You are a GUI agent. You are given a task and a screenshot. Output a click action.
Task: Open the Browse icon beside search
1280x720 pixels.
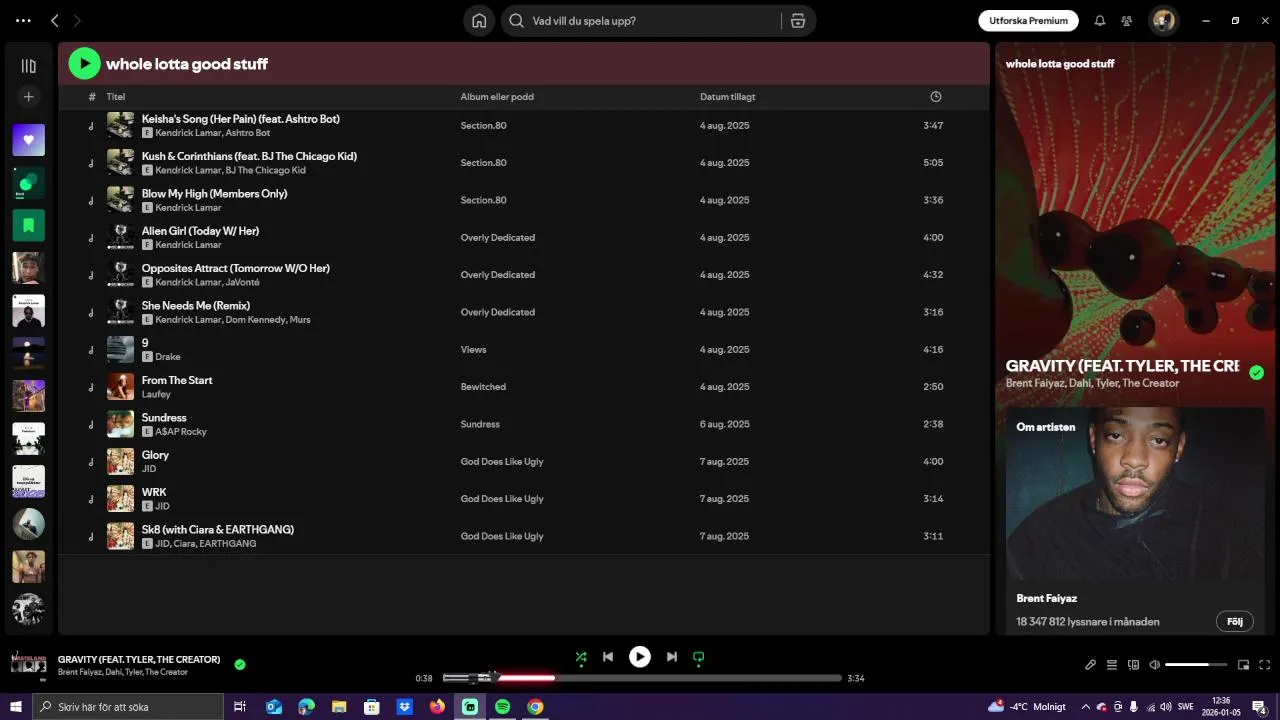[x=798, y=21]
